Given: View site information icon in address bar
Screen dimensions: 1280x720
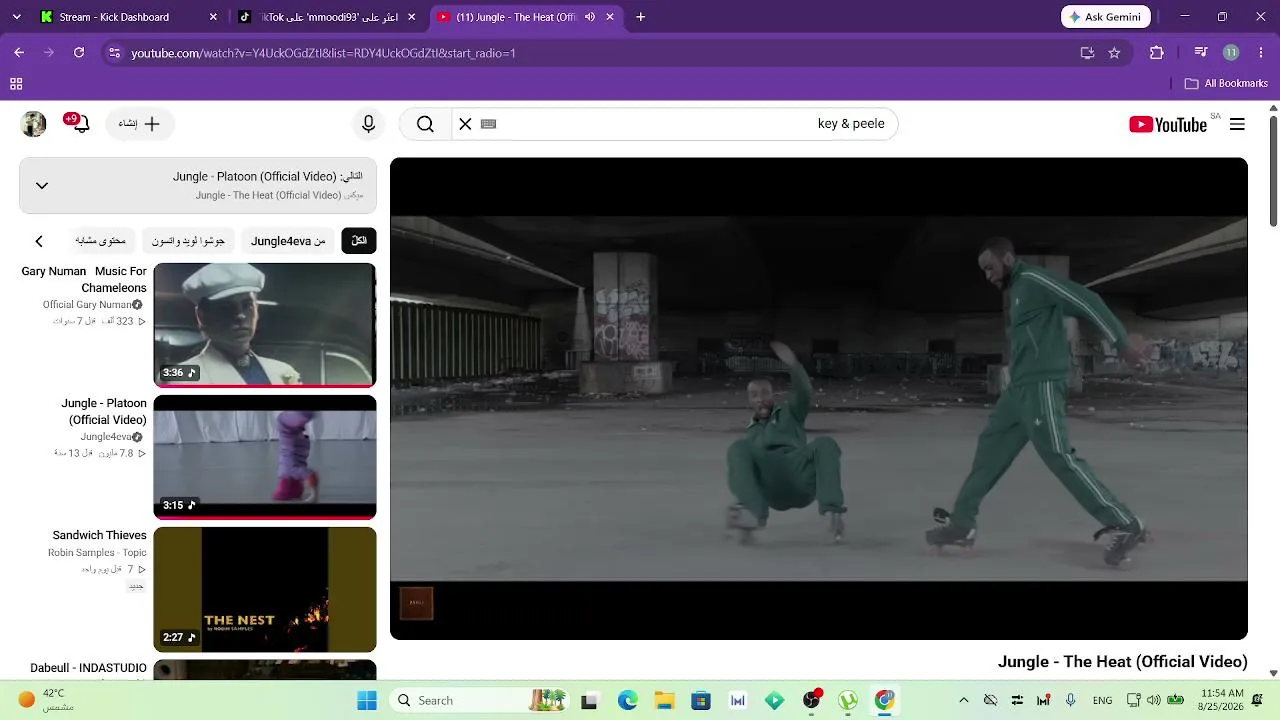Looking at the screenshot, I should 114,53.
